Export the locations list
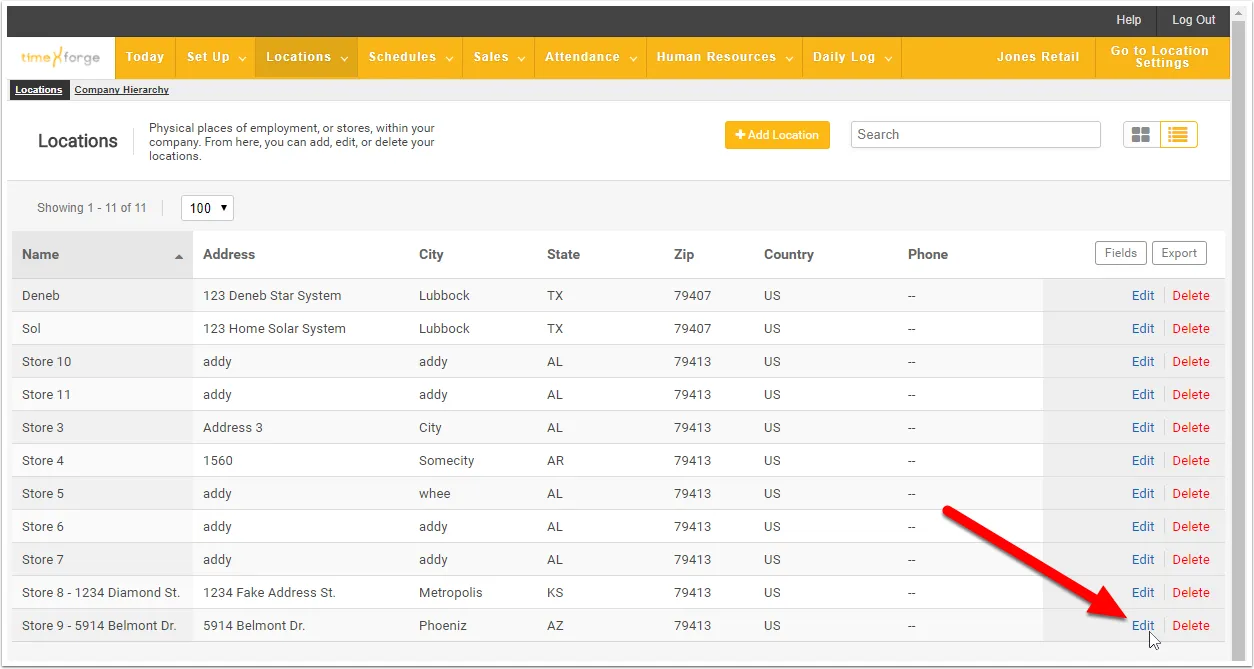 click(1179, 253)
